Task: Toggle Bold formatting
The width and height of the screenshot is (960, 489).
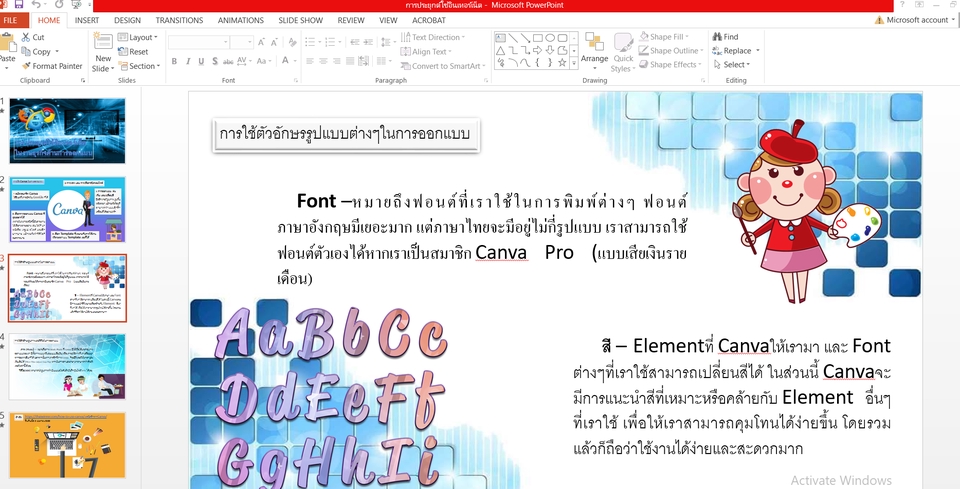Action: (x=174, y=61)
